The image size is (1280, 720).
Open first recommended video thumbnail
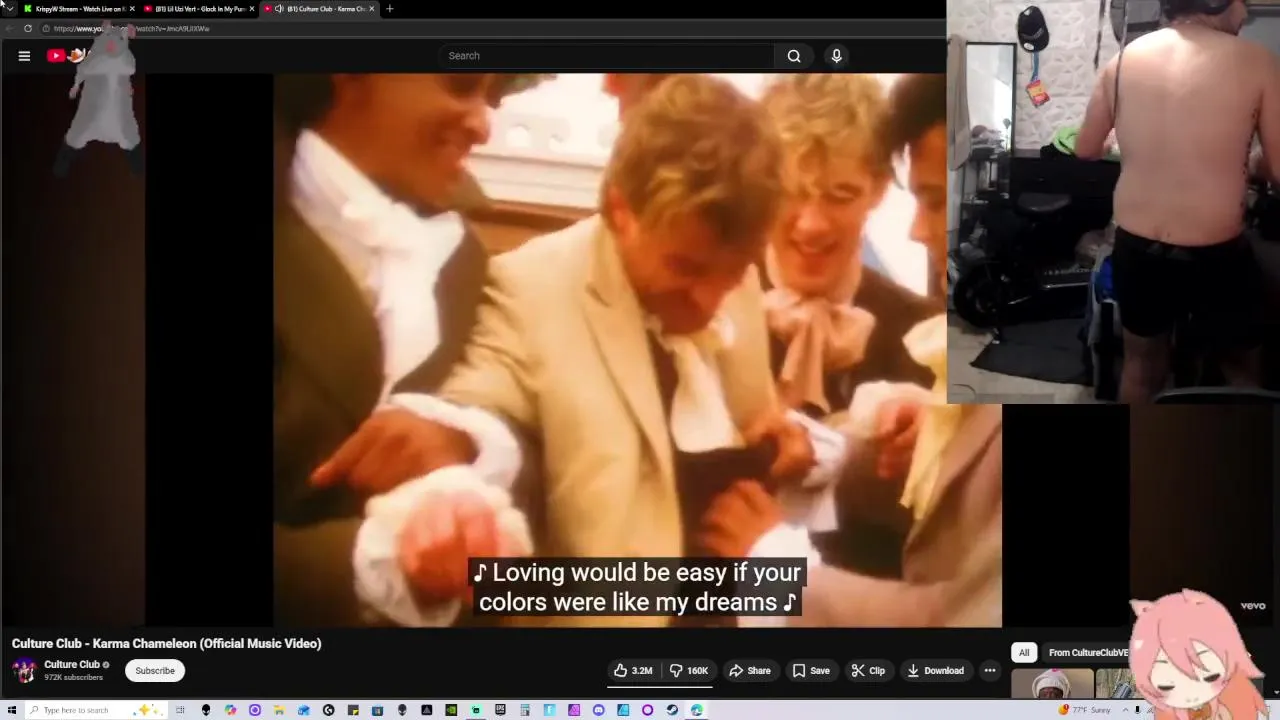coord(1052,685)
